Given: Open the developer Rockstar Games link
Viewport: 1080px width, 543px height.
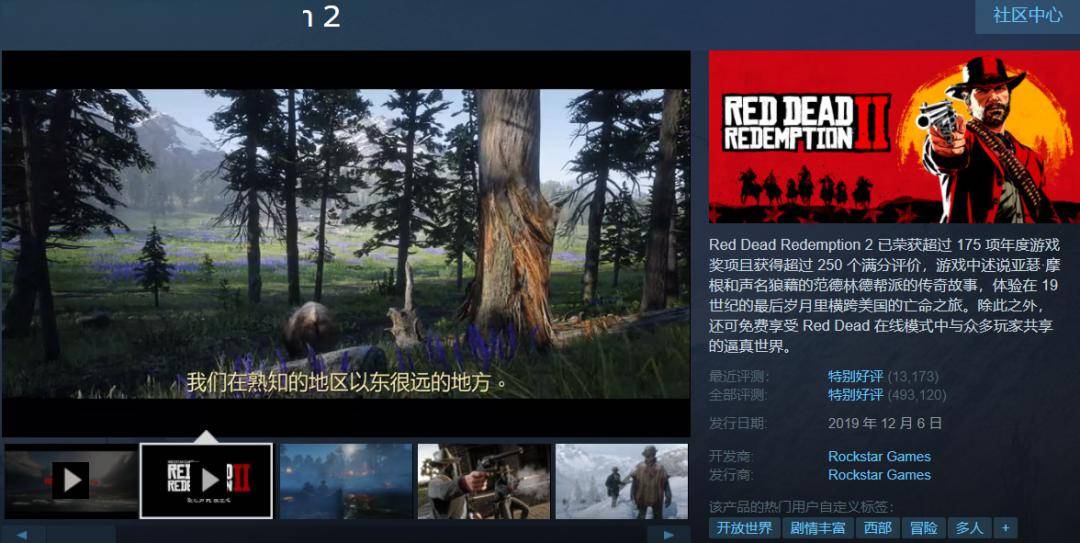Looking at the screenshot, I should tap(879, 456).
